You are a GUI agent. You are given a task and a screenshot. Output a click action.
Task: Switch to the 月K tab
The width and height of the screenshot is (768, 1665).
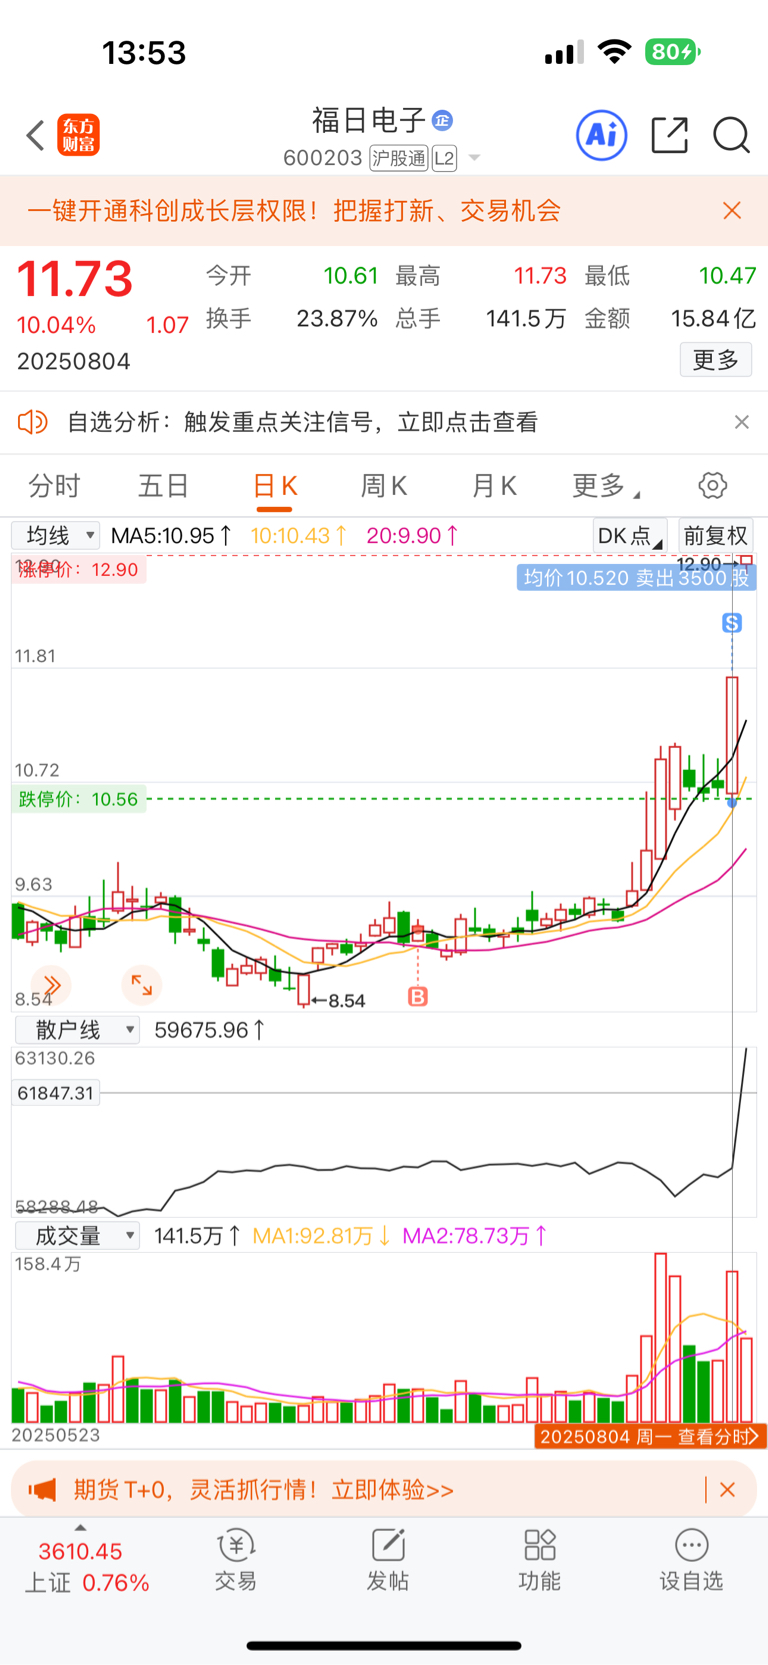[x=494, y=486]
